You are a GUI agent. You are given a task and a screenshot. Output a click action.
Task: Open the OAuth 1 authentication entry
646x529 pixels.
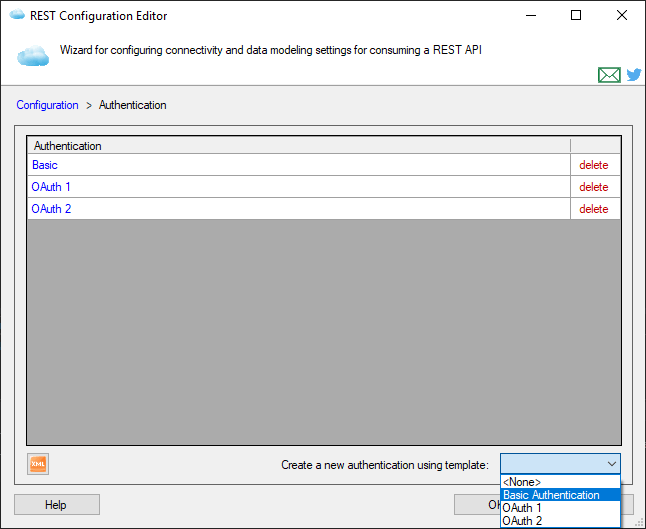point(51,187)
